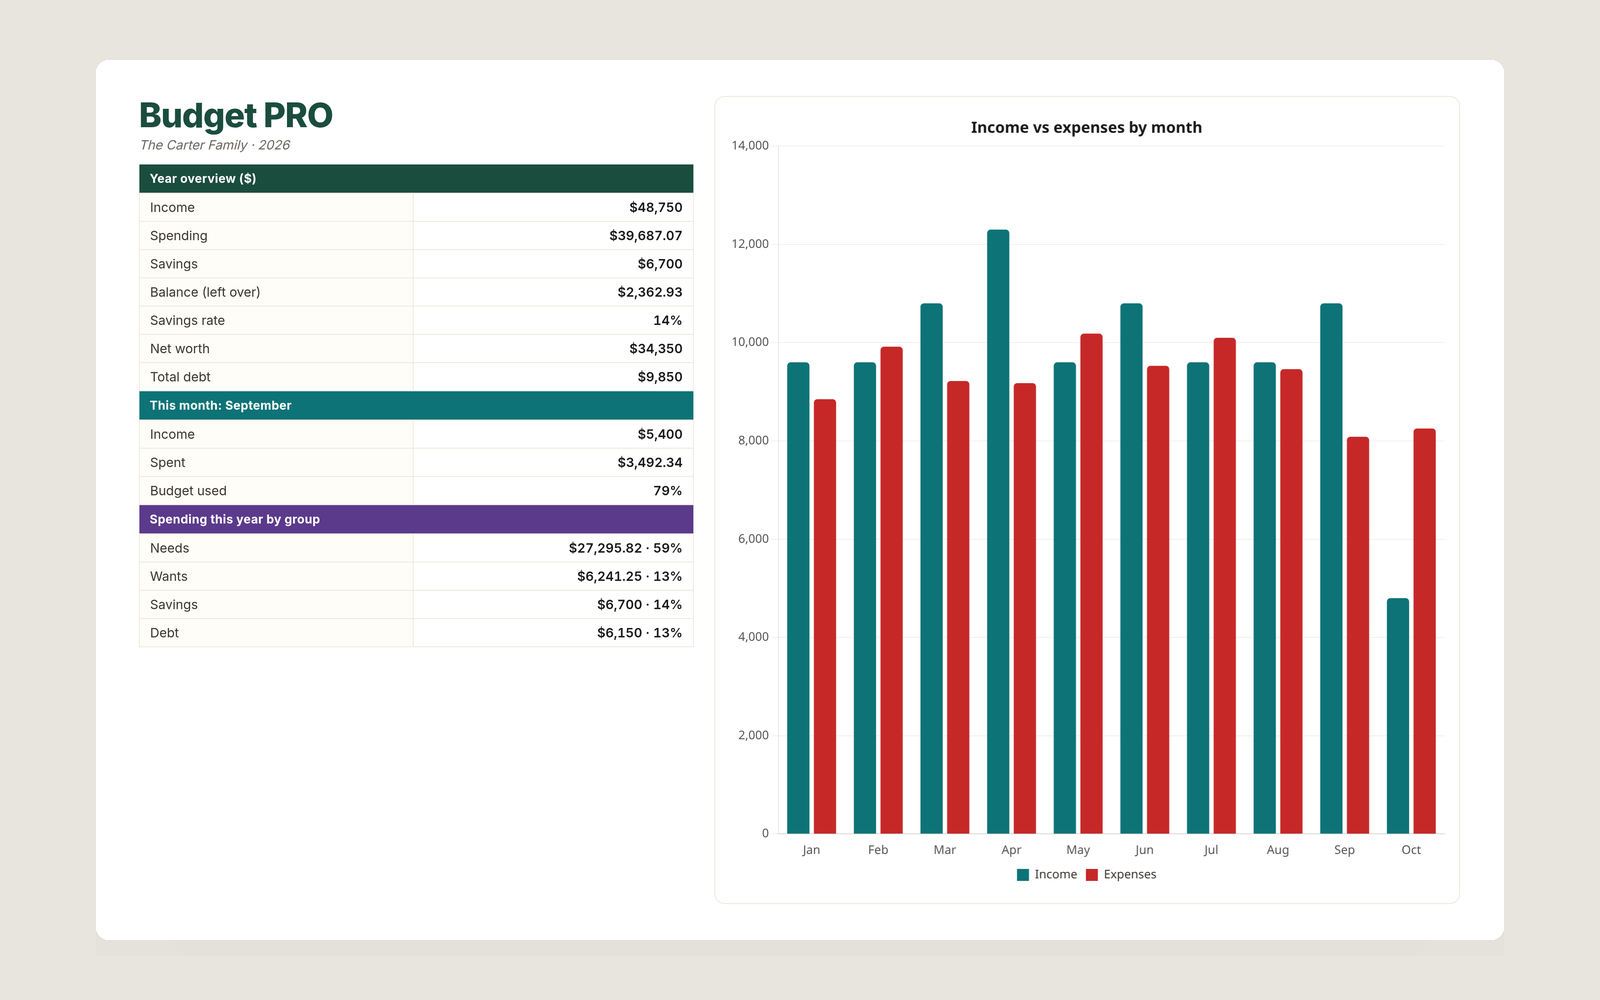The height and width of the screenshot is (1000, 1600).
Task: Select the April income bar
Action: click(x=998, y=532)
